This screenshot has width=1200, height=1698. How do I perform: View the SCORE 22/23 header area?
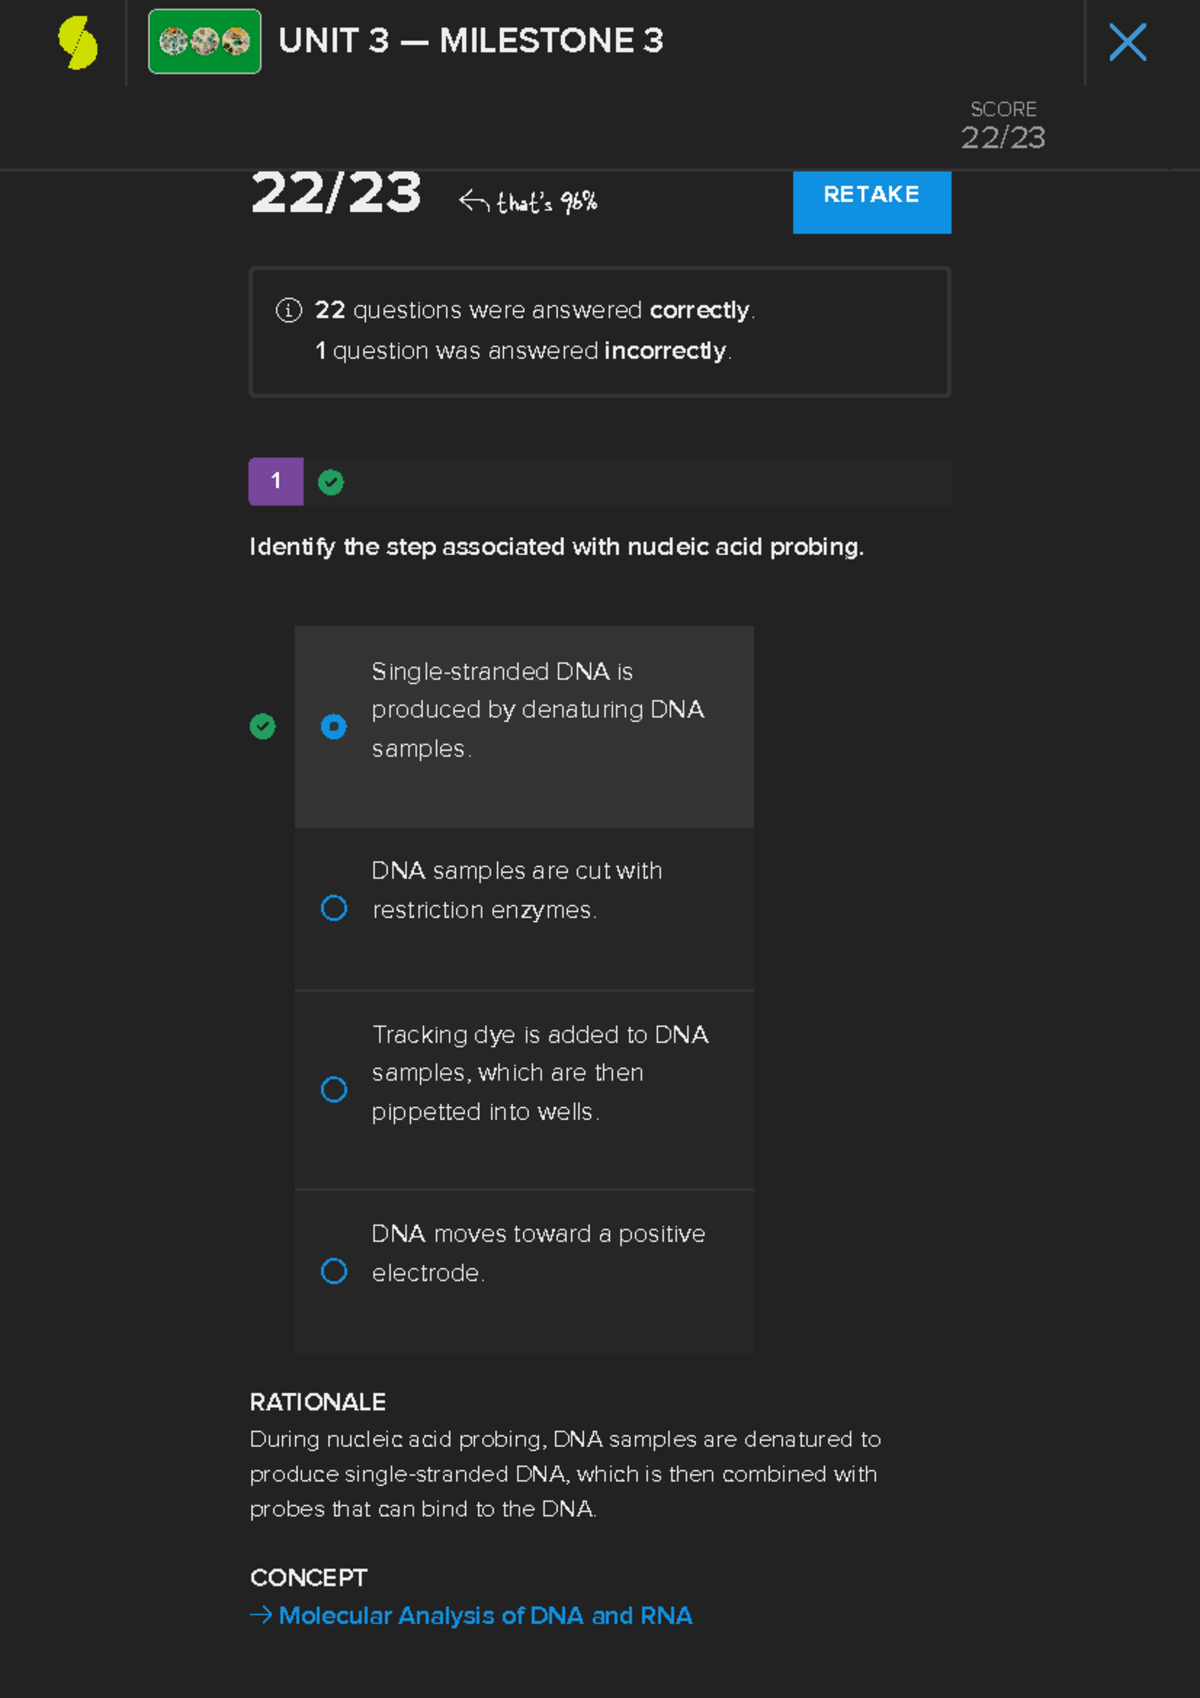pos(1003,123)
